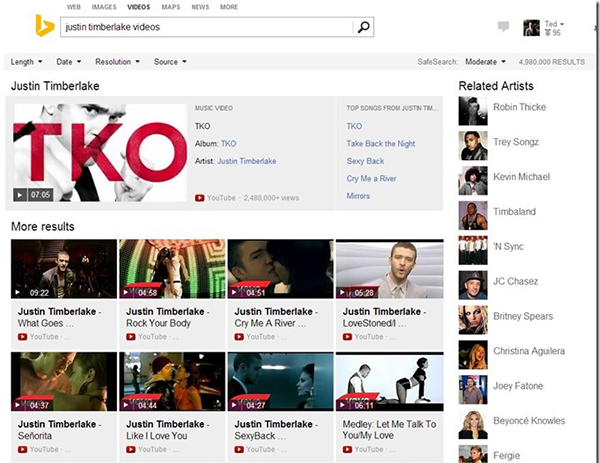Click the YouTube icon under the TKO details
Viewport: 600px width, 463px height.
199,198
